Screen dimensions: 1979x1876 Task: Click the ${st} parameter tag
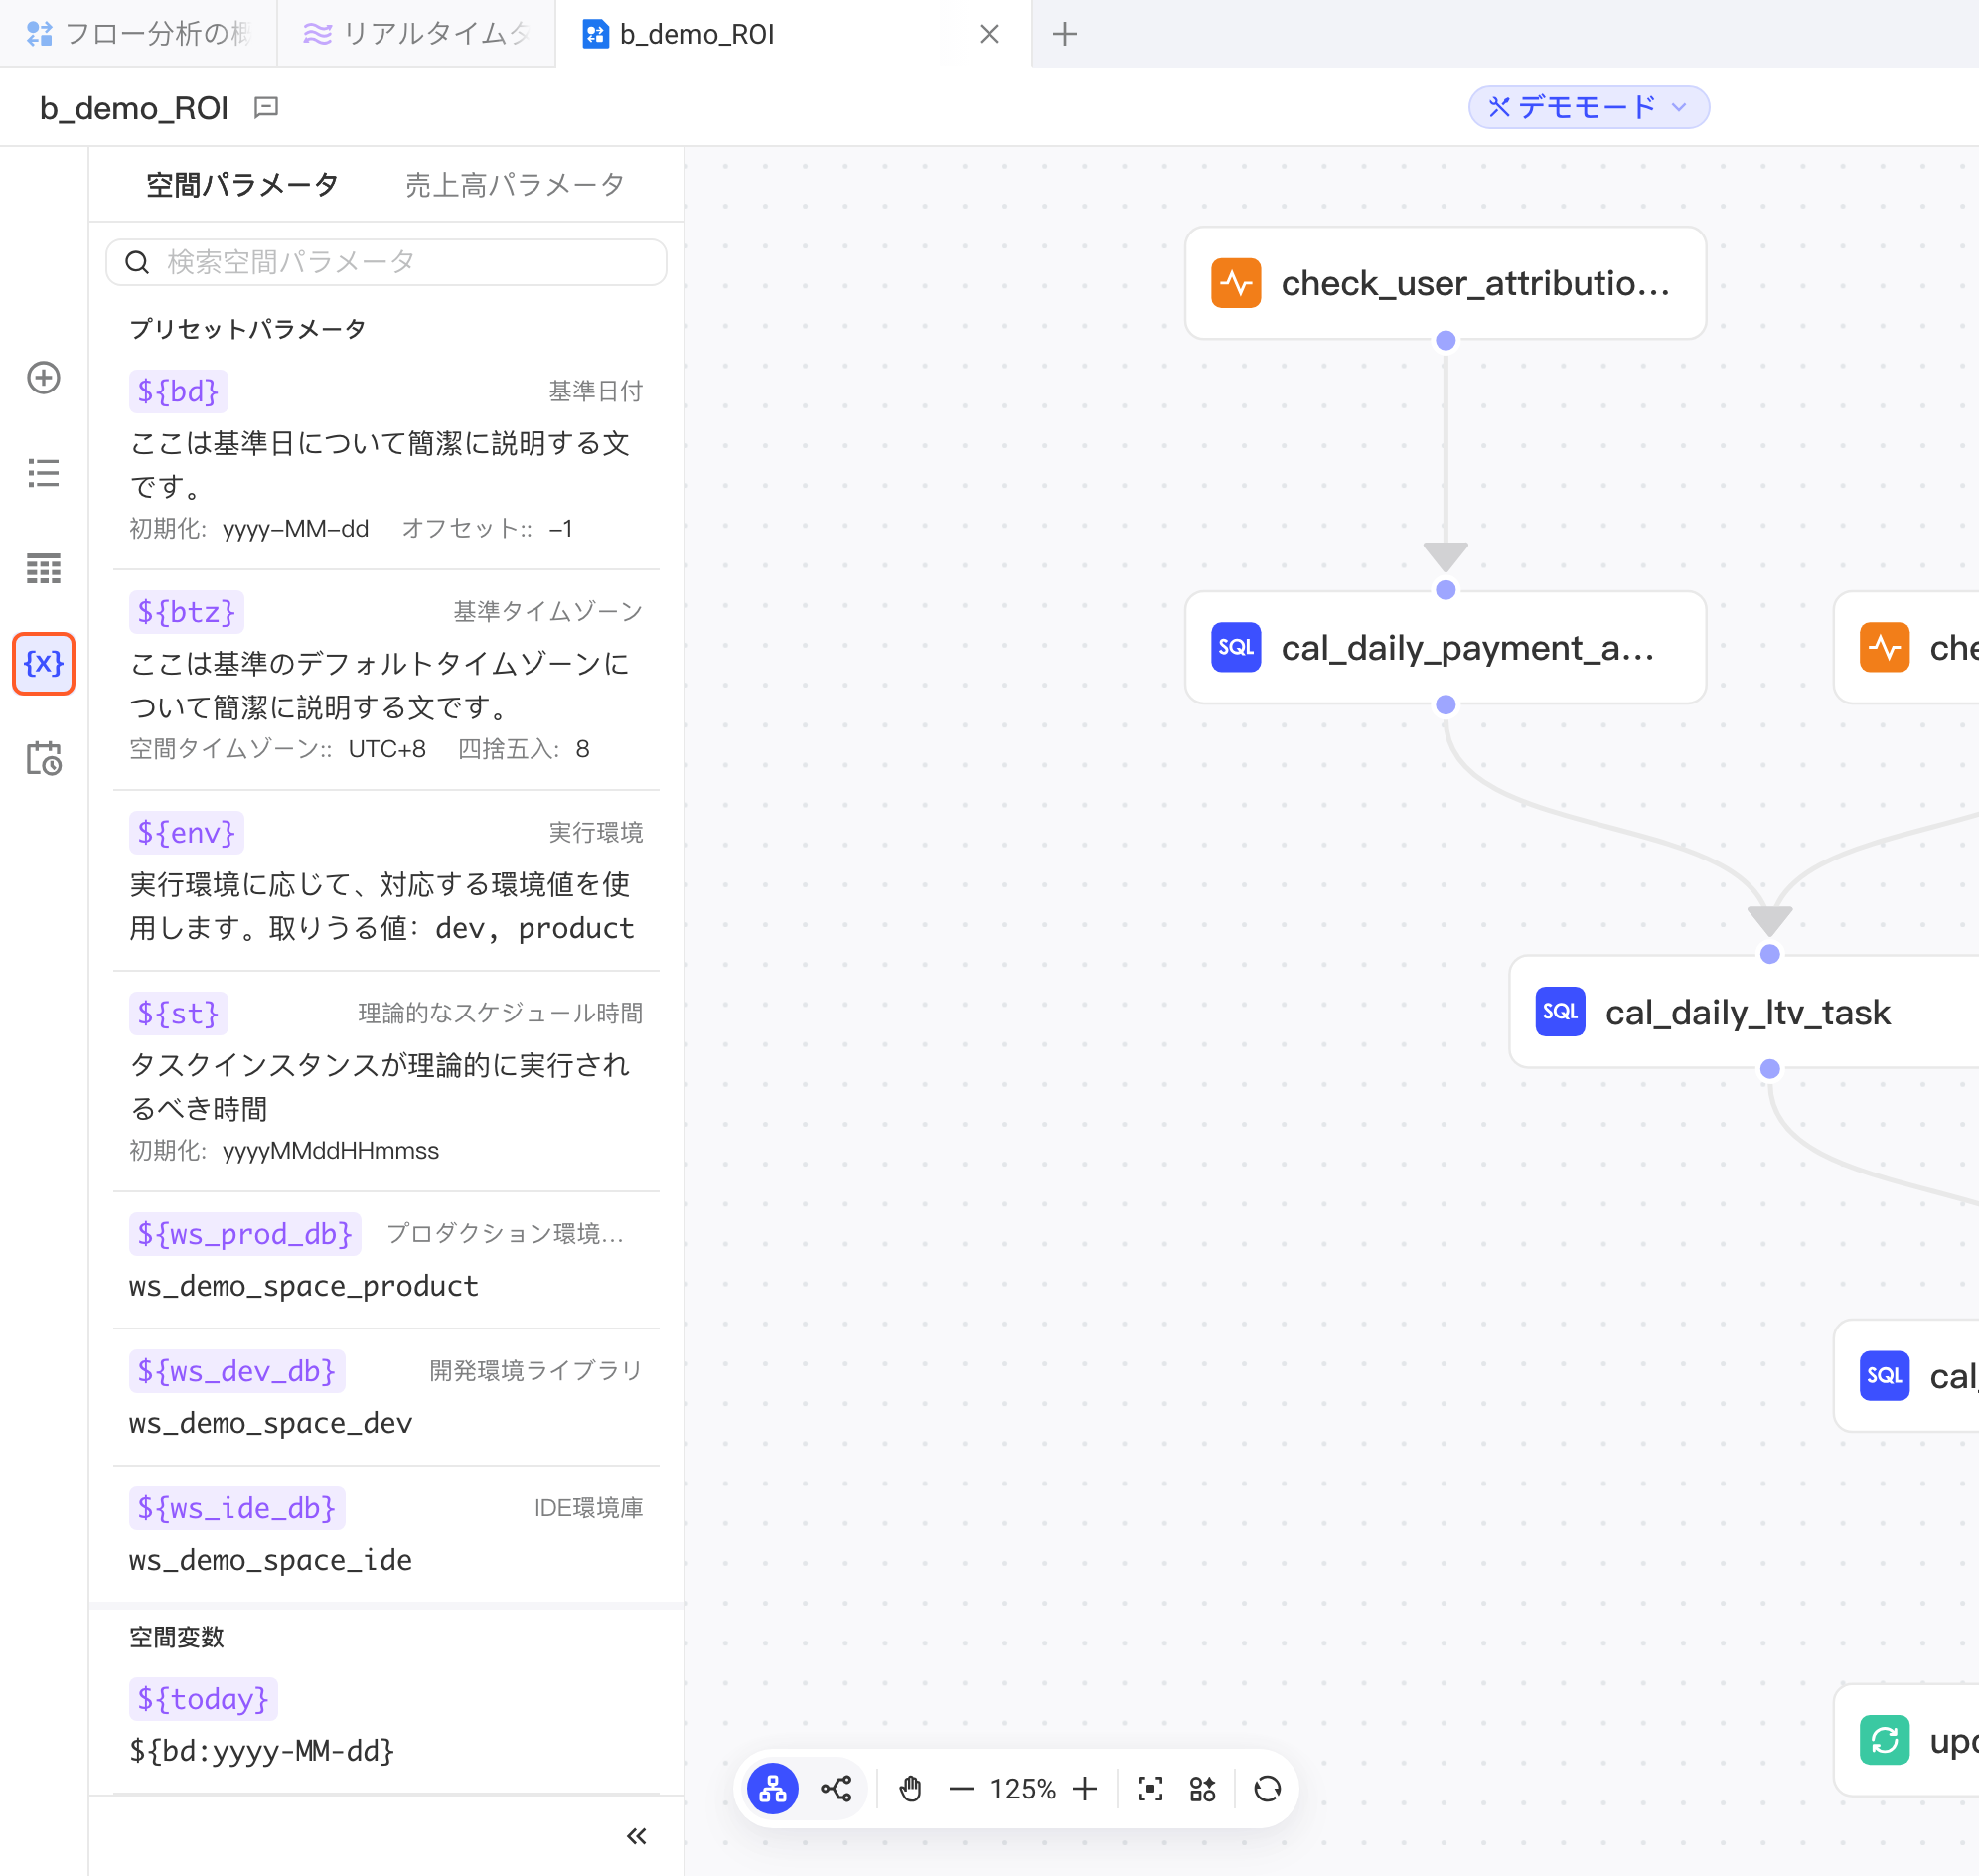point(178,1013)
